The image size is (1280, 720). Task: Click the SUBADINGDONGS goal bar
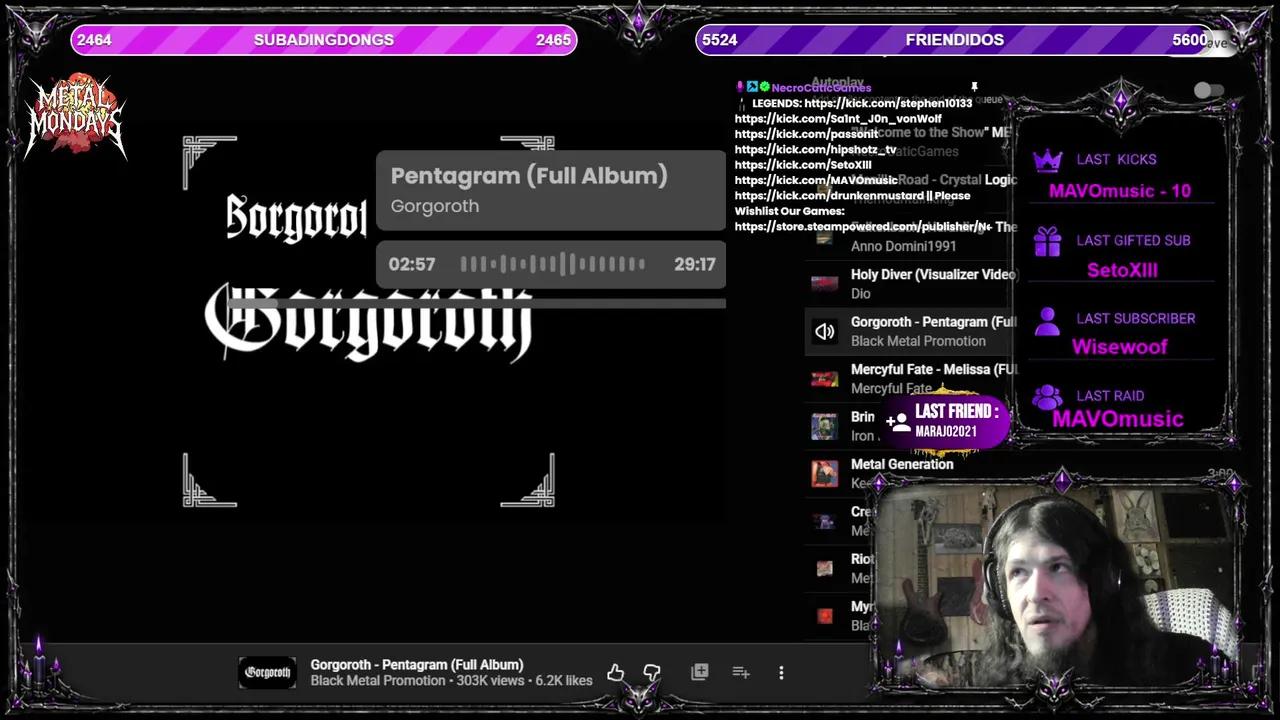pos(324,40)
